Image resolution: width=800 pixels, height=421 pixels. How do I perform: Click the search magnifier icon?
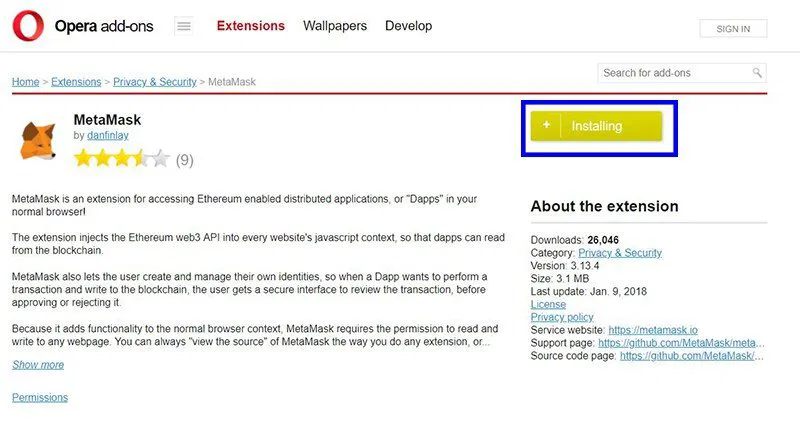(757, 73)
